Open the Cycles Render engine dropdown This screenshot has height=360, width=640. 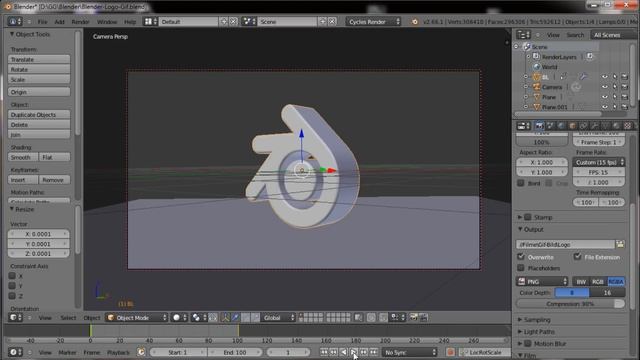click(x=373, y=22)
